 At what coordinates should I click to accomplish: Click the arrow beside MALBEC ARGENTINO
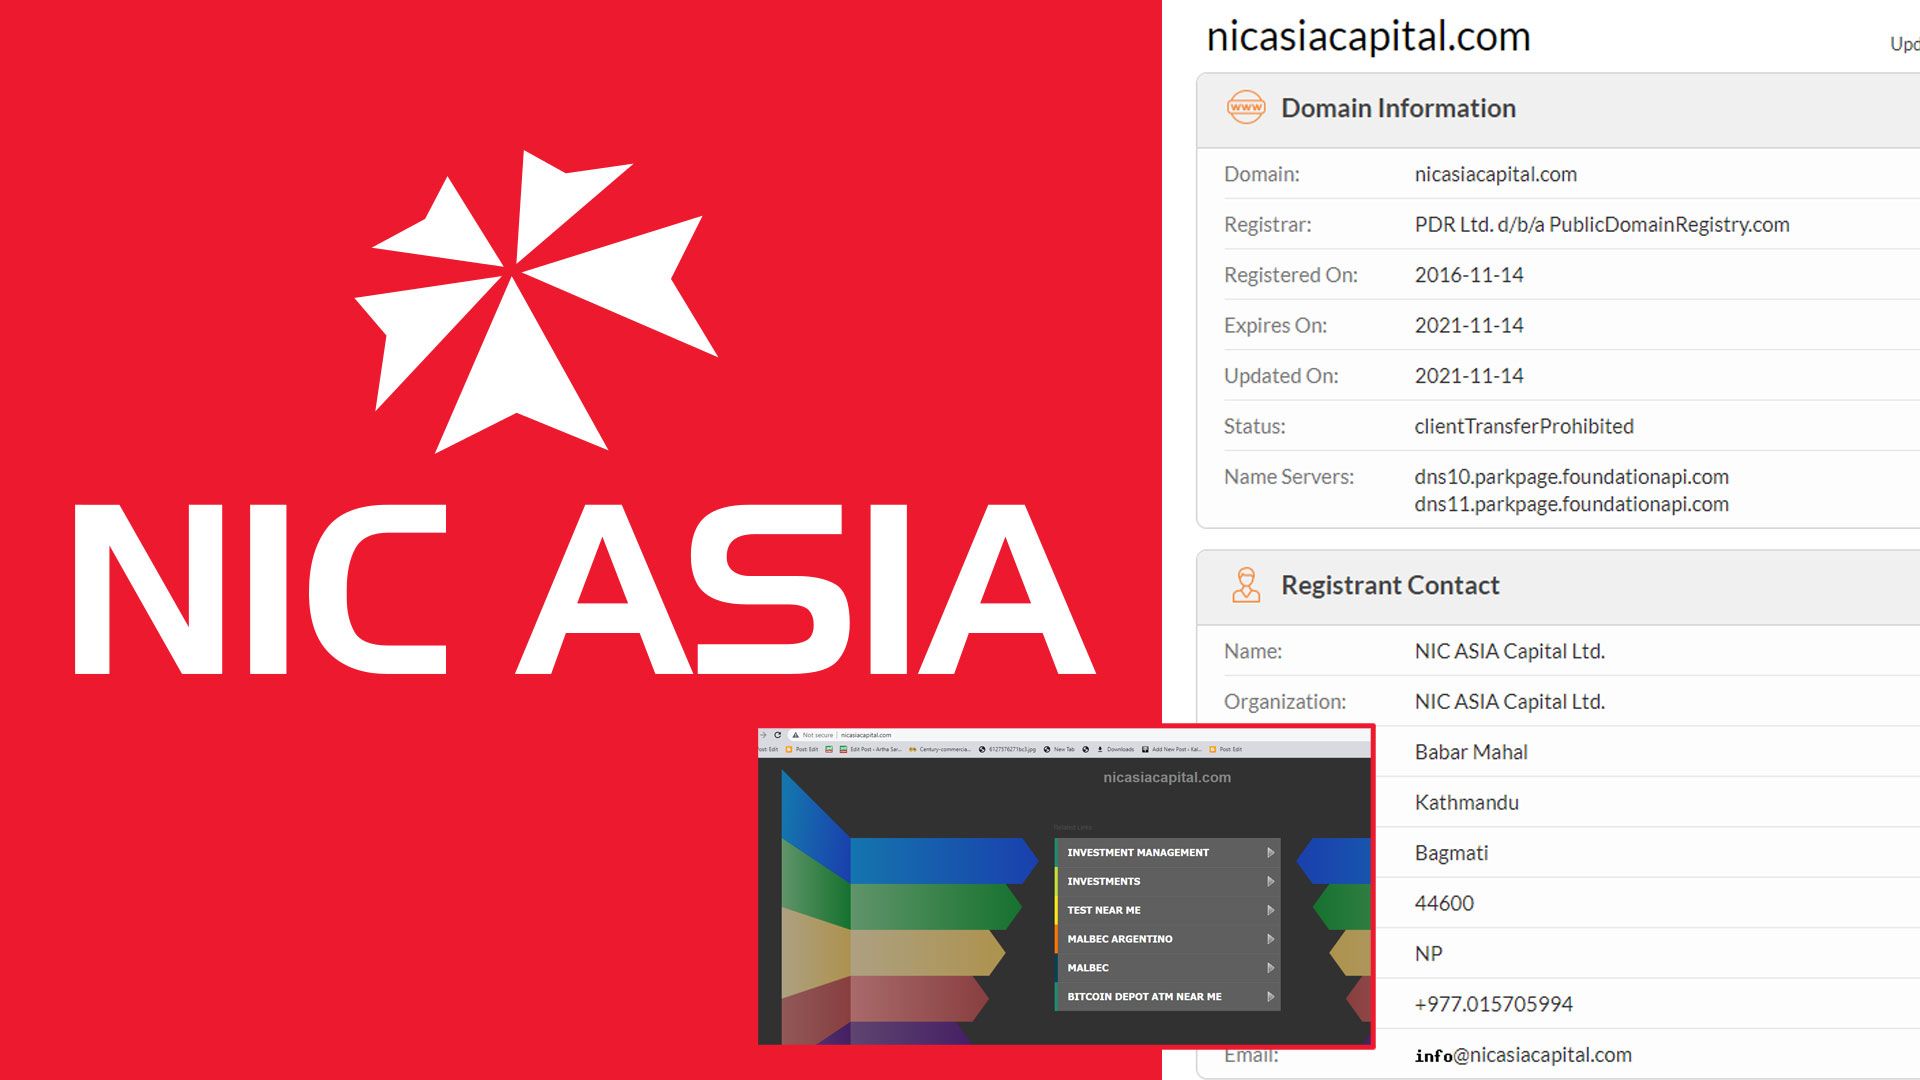1270,939
